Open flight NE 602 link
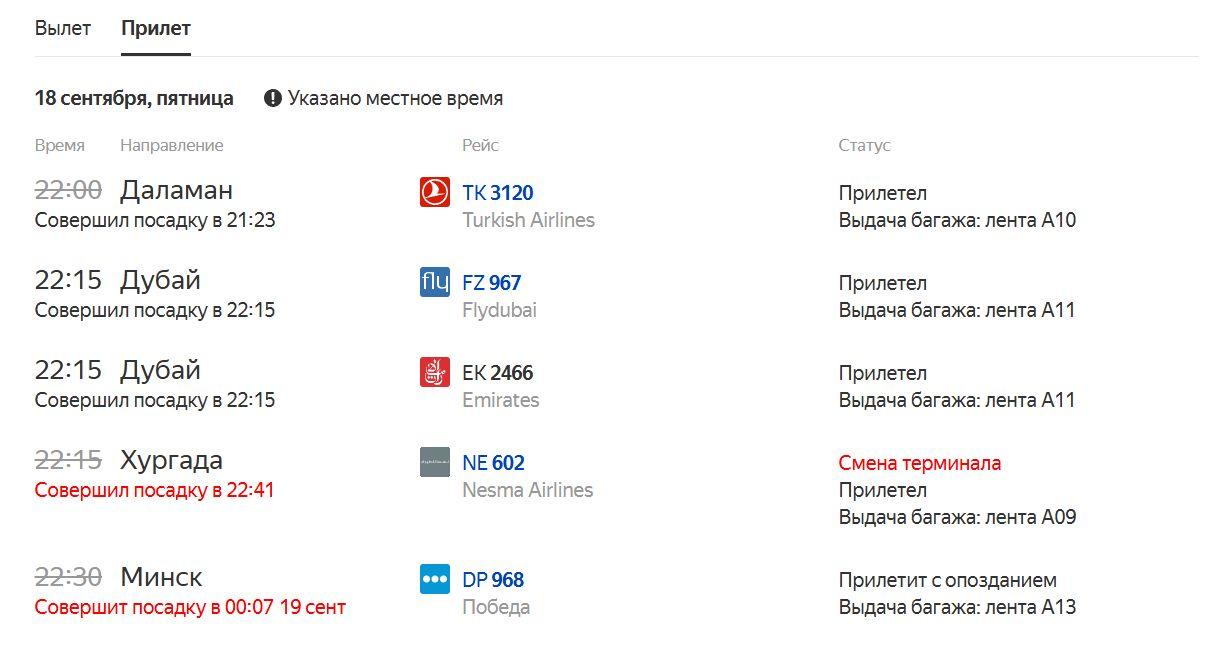Image resolution: width=1205 pixels, height=650 pixels. [493, 463]
